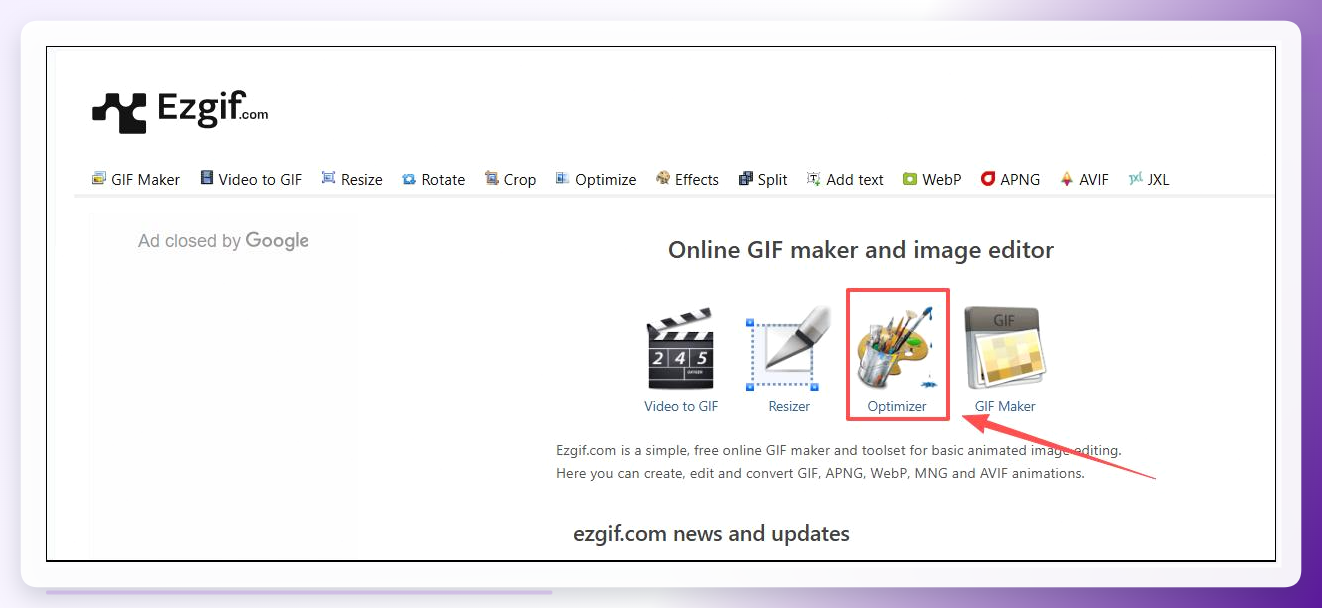This screenshot has width=1322, height=608.
Task: Open the Optimizer text link
Action: (897, 406)
